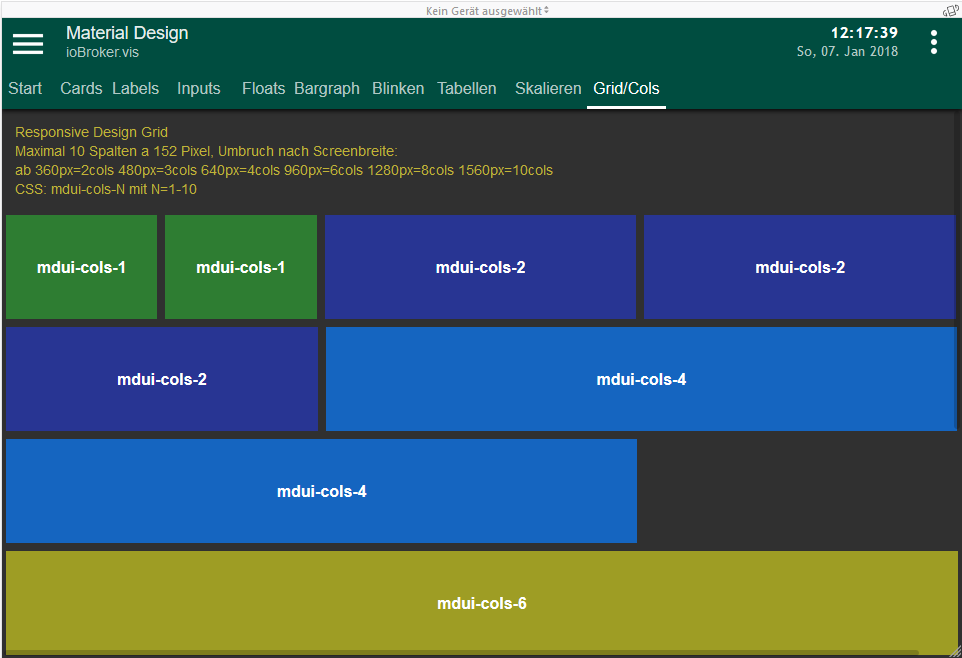This screenshot has width=962, height=658.
Task: Select the Labels tab
Action: point(135,89)
